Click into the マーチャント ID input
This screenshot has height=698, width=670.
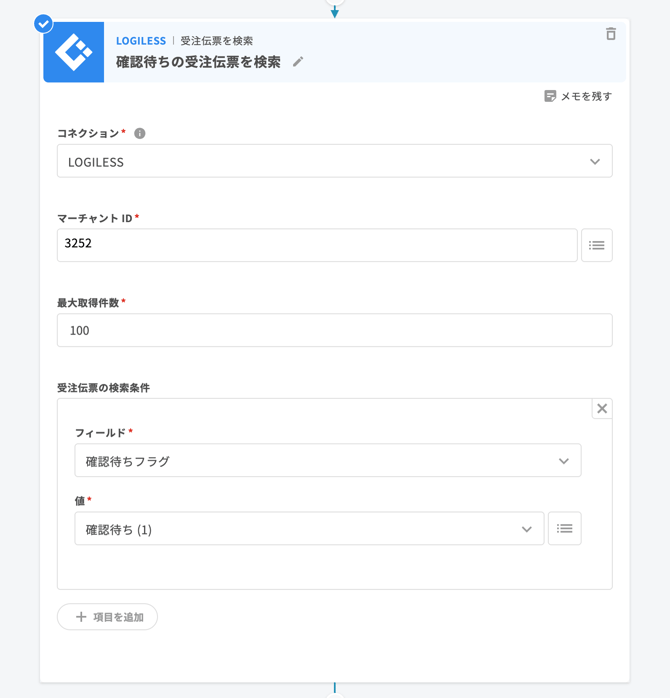(x=316, y=245)
